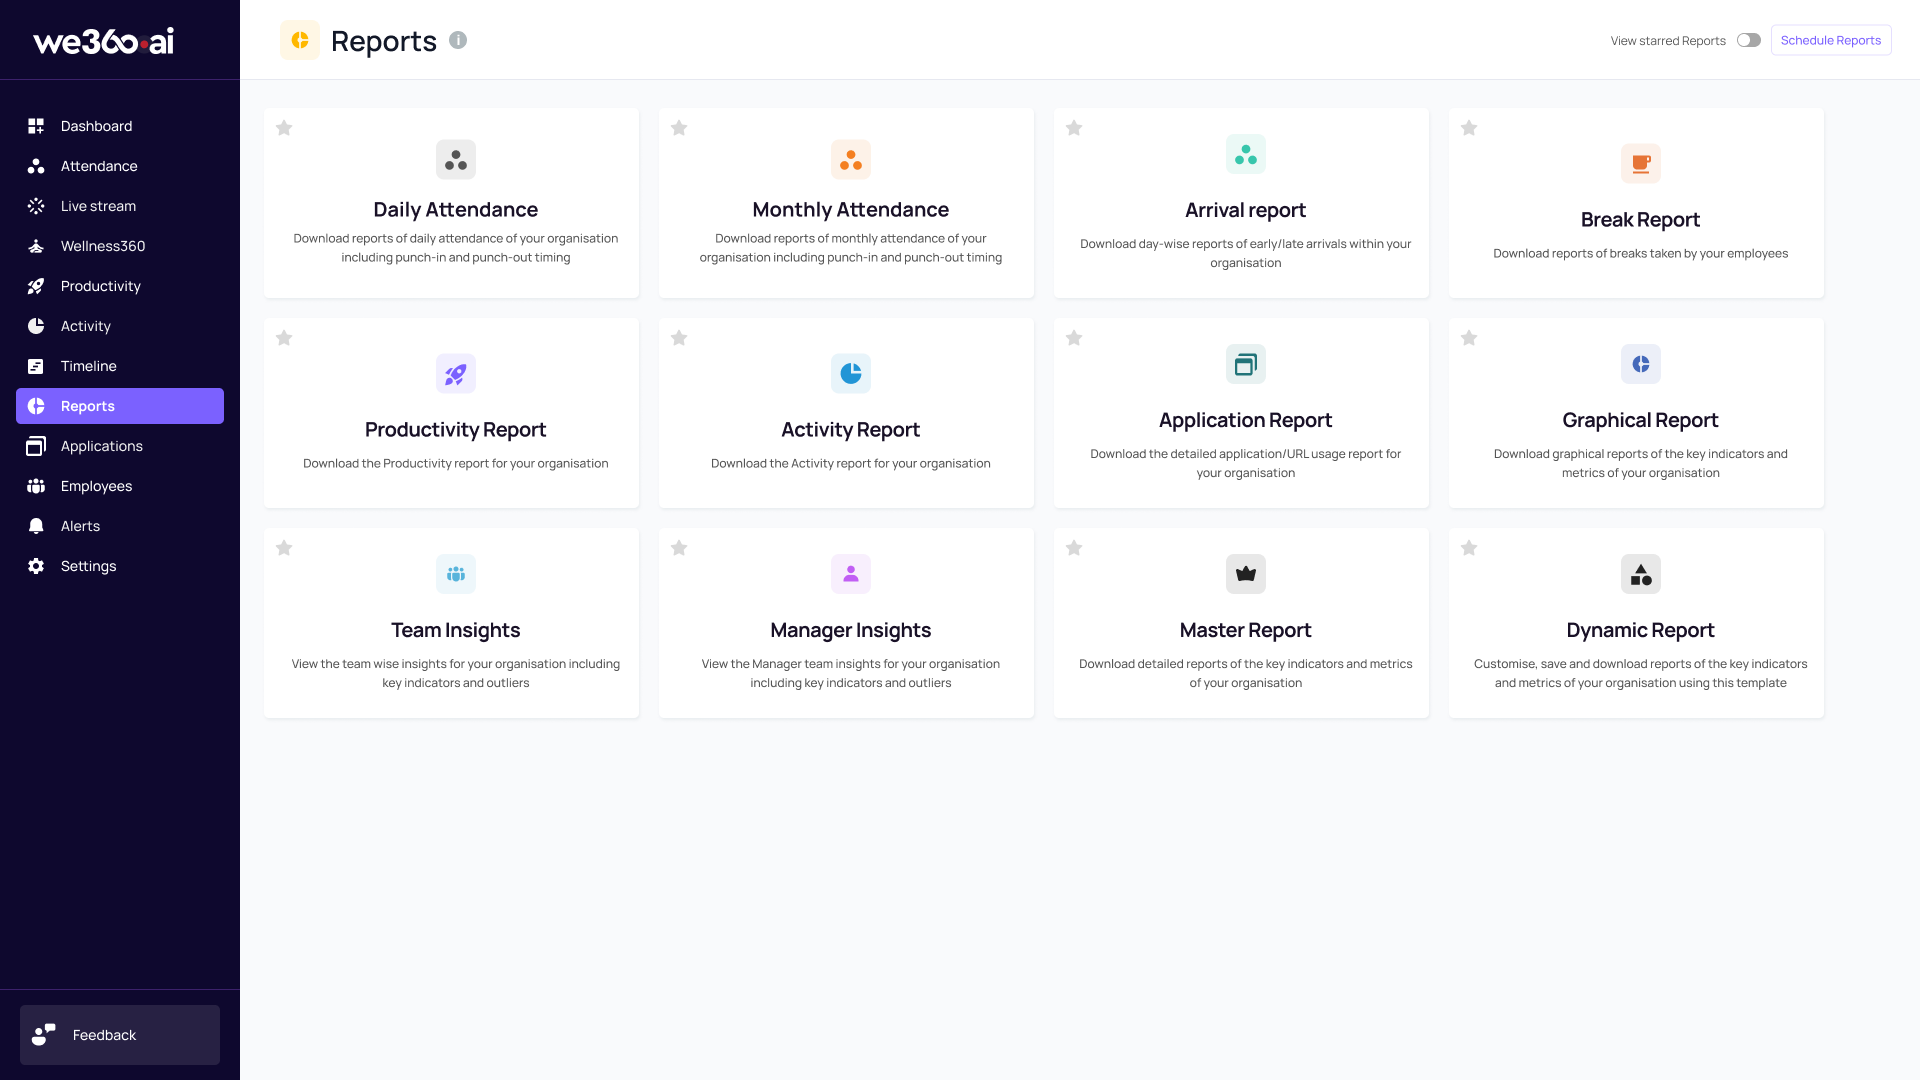The width and height of the screenshot is (1920, 1080).
Task: Click the teal Arrival report card icon
Action: click(x=1246, y=154)
